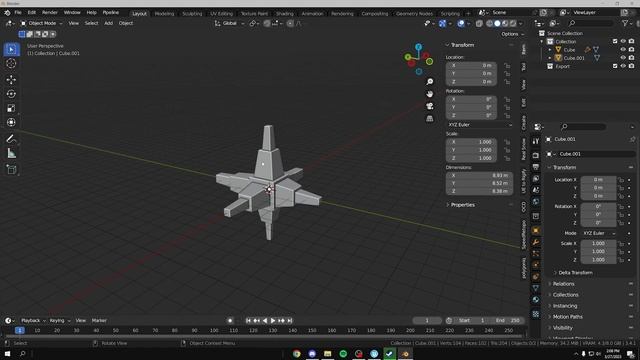Image resolution: width=640 pixels, height=360 pixels.
Task: Activate the 3D Cursor tool
Action: coord(11,64)
